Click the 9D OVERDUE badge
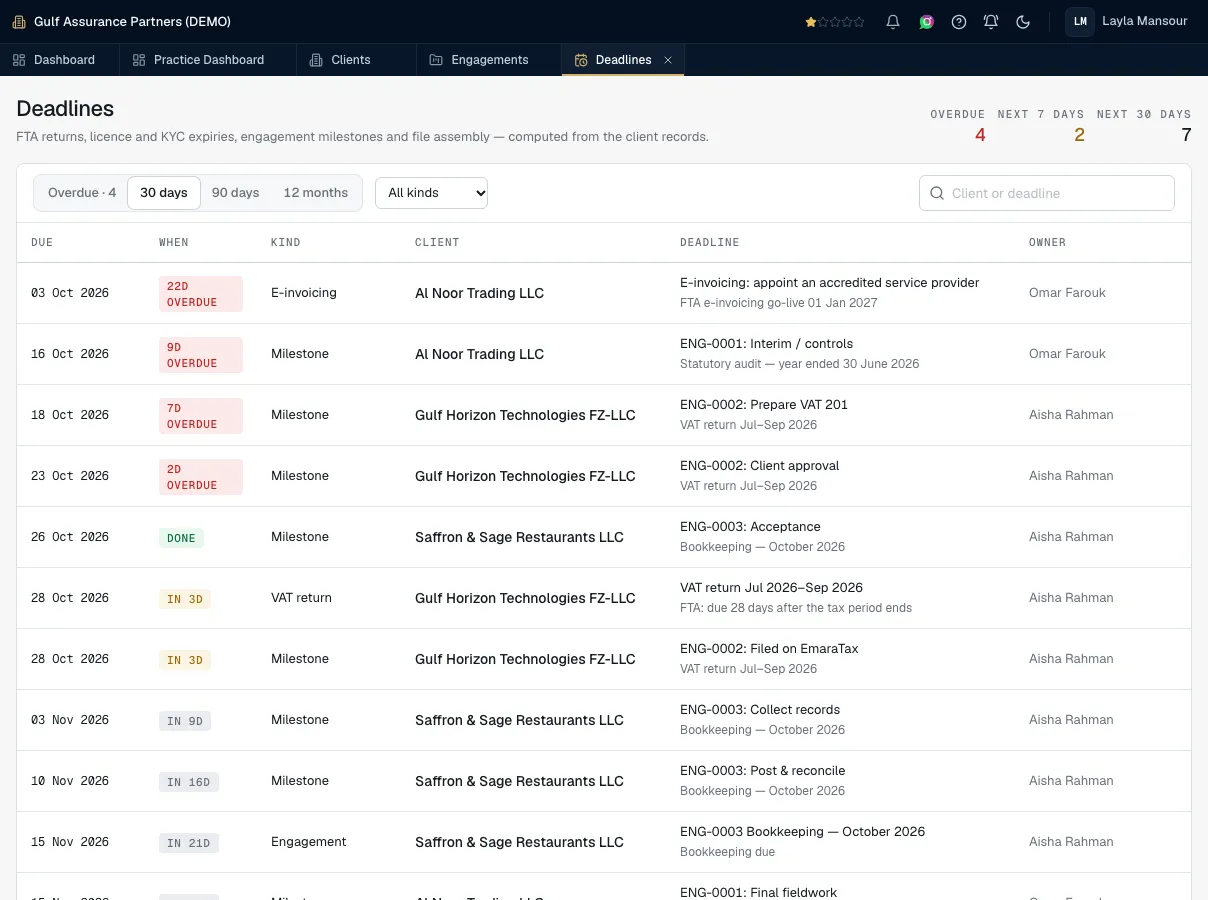The image size is (1208, 900). (201, 355)
